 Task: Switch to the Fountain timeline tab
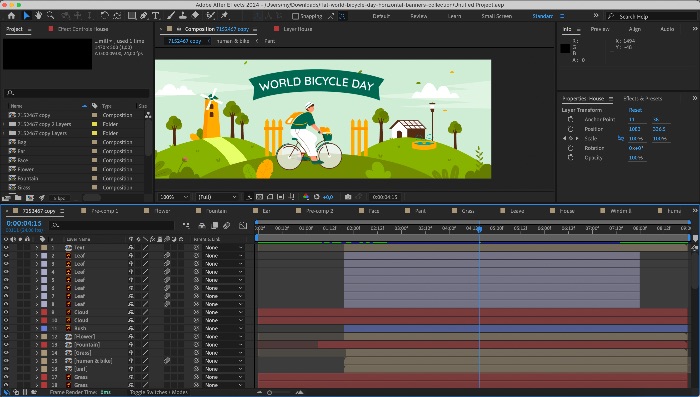pyautogui.click(x=217, y=211)
